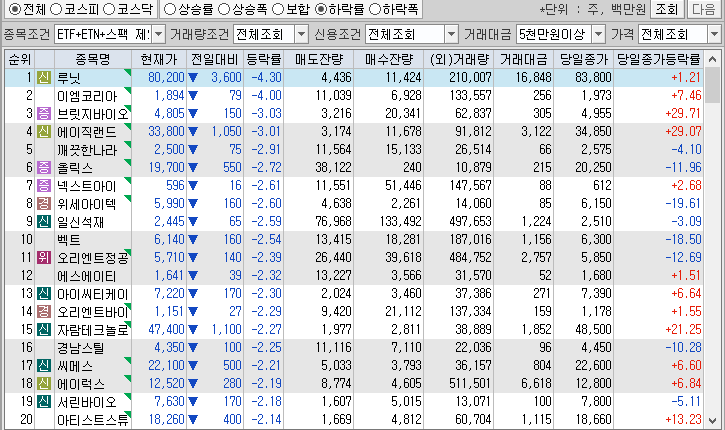This screenshot has height=430, width=725.
Task: Click the down arrow in 루닛 row
Action: point(193,78)
